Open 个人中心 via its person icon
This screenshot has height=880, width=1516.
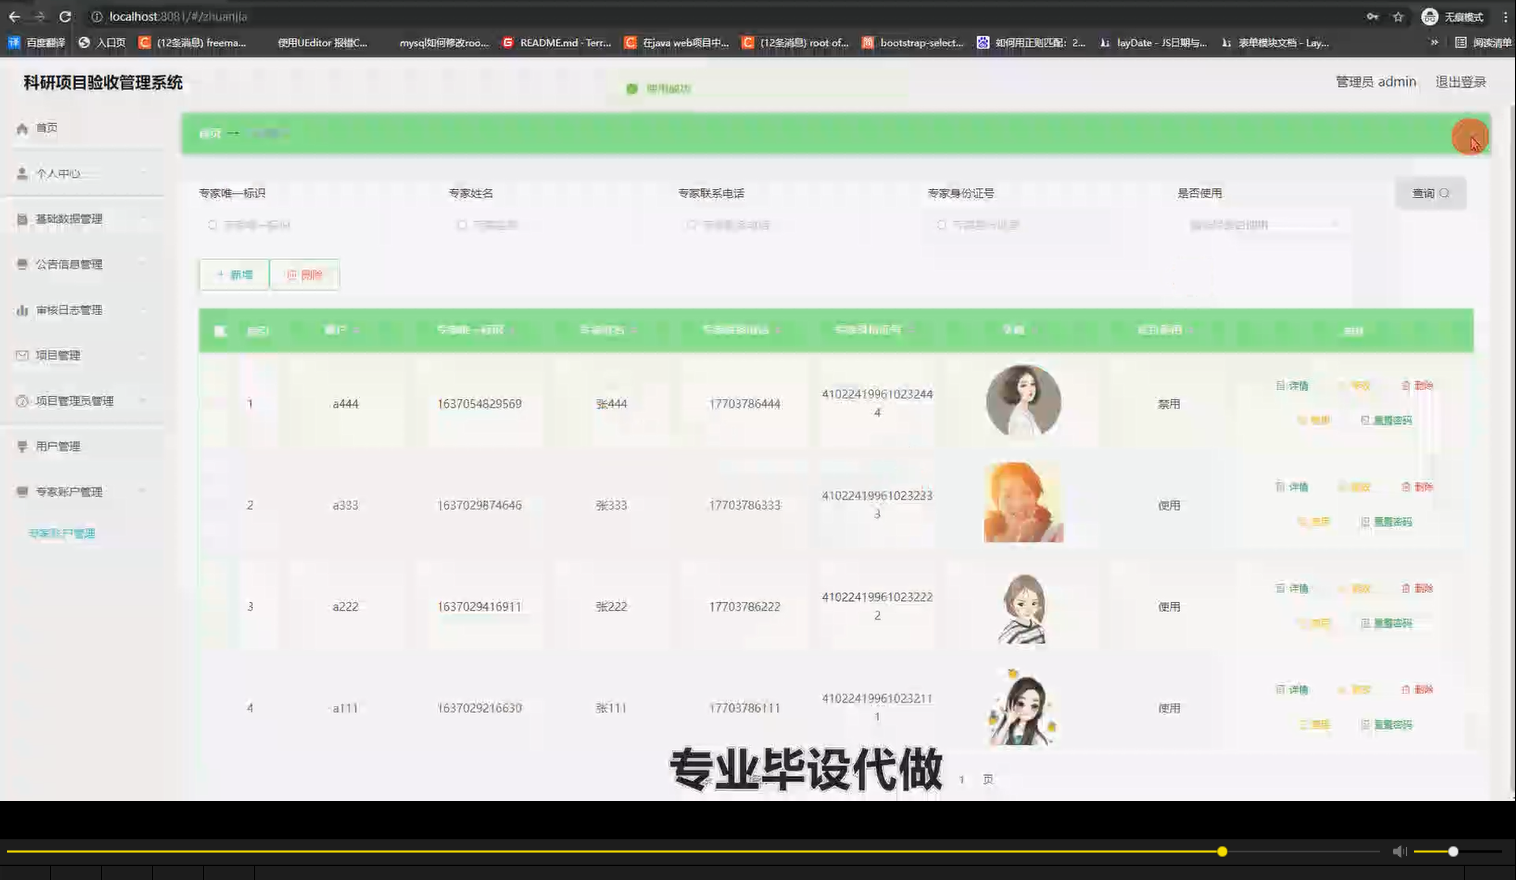pos(20,173)
